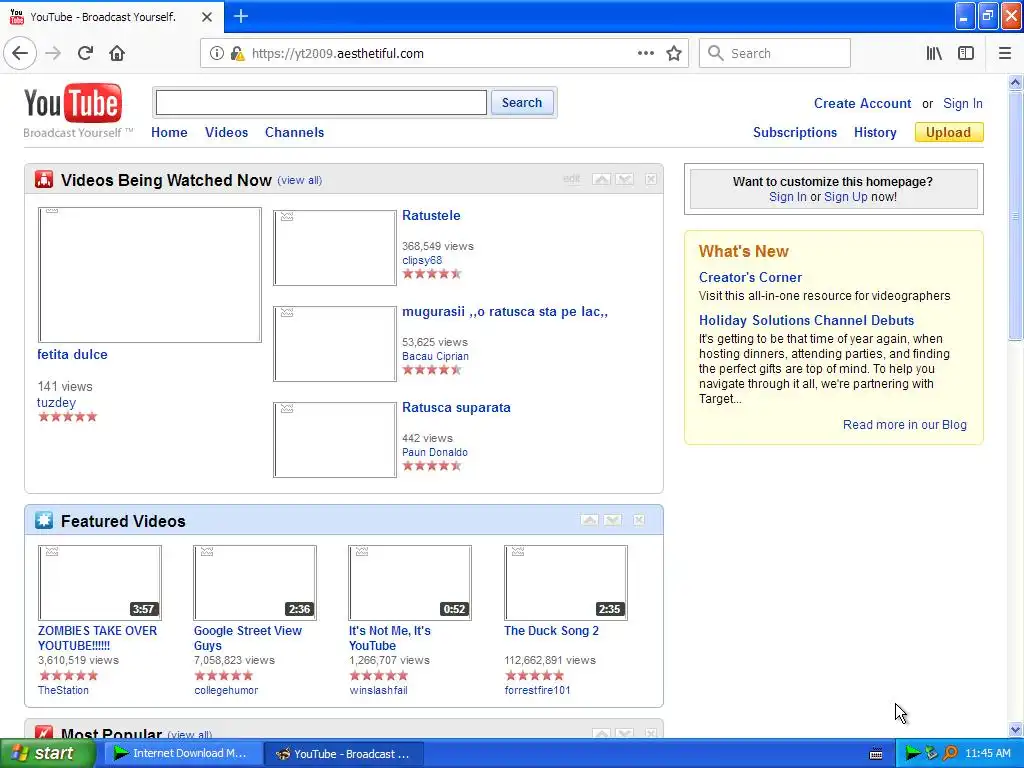
Task: Open the fetita dulce video thumbnail
Action: 150,275
